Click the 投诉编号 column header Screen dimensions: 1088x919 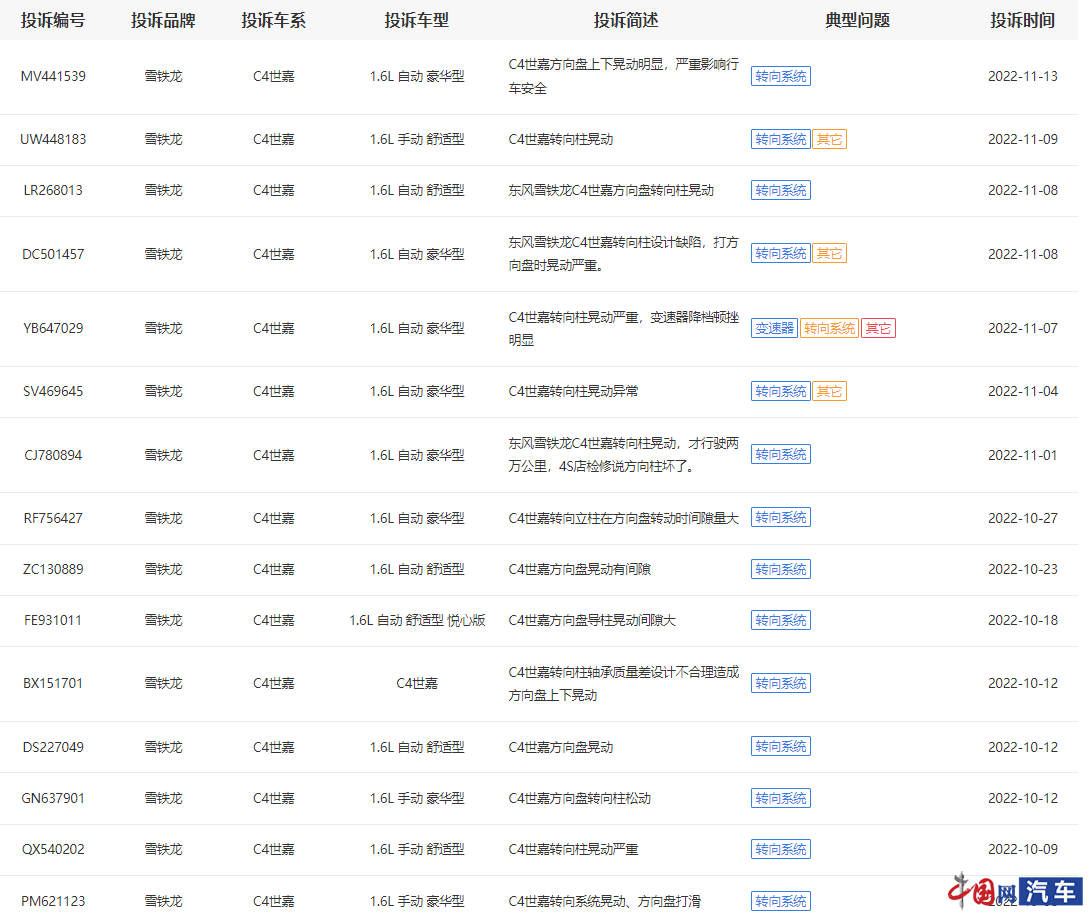point(54,20)
